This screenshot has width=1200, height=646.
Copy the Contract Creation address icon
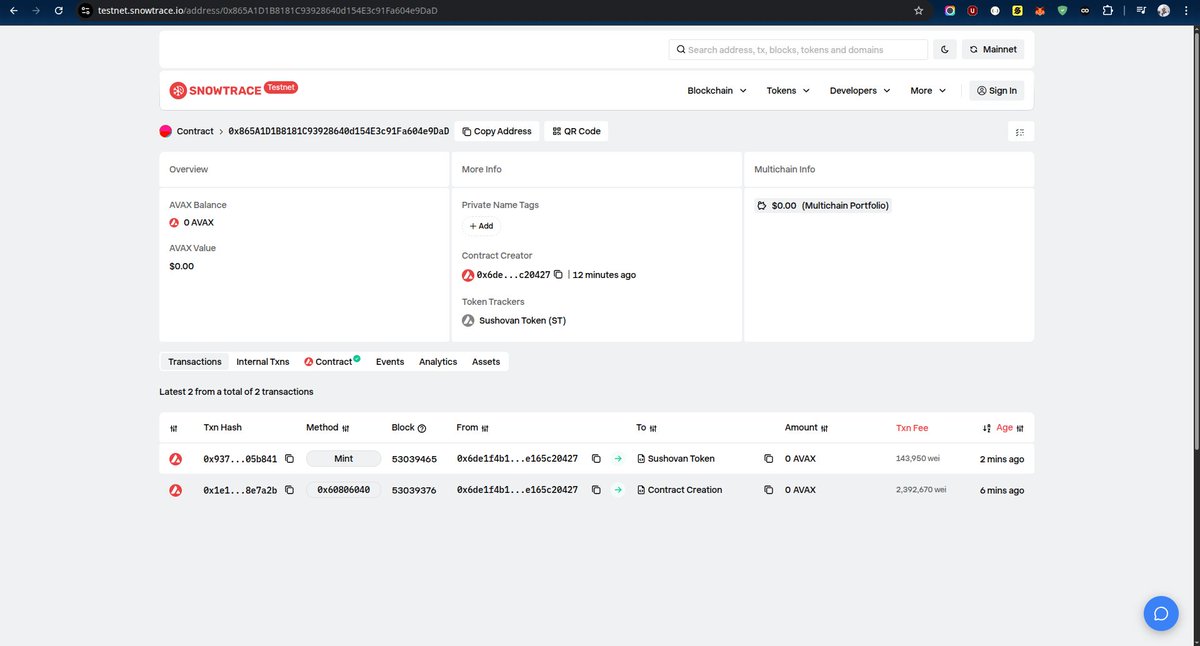pos(768,490)
